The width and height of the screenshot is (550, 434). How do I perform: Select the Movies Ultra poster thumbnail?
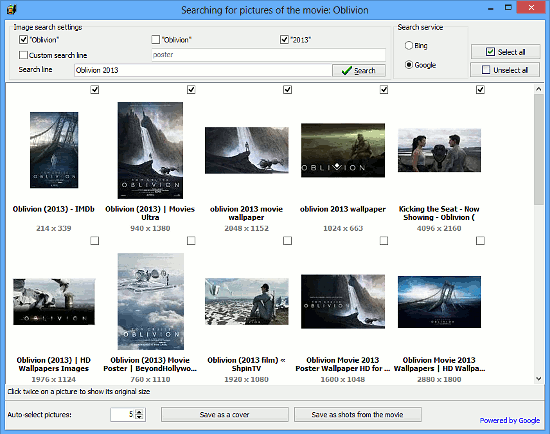click(x=150, y=150)
